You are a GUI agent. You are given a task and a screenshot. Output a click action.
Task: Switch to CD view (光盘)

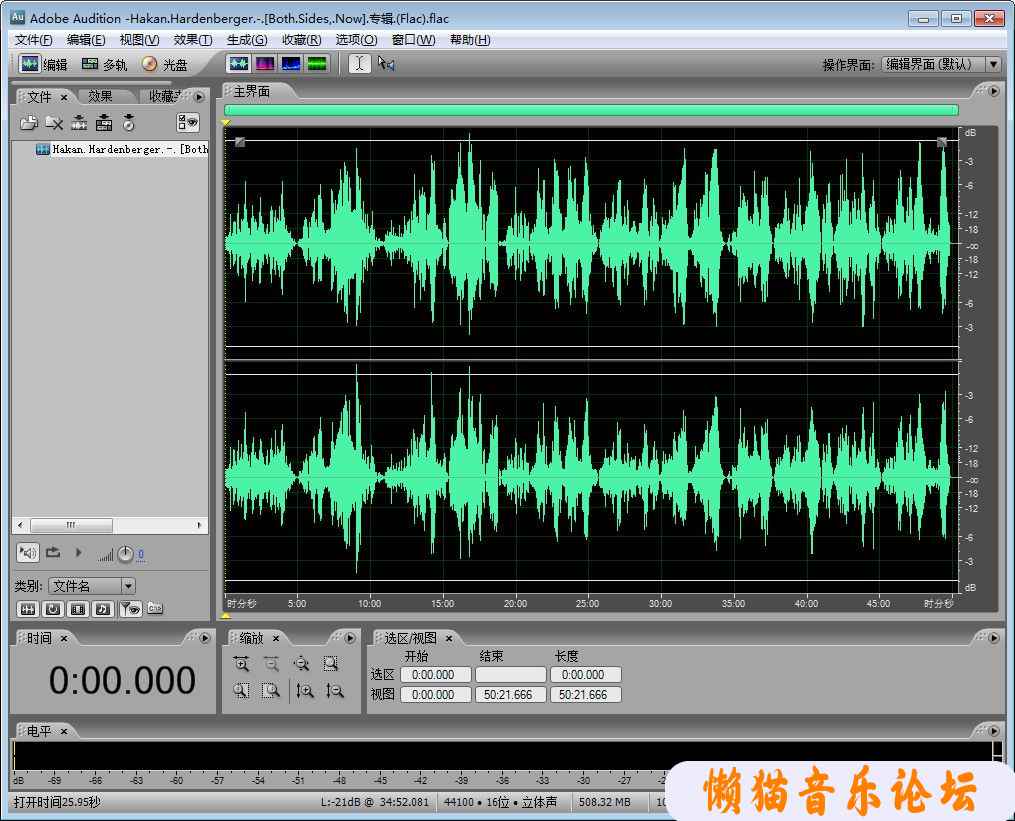pos(164,64)
